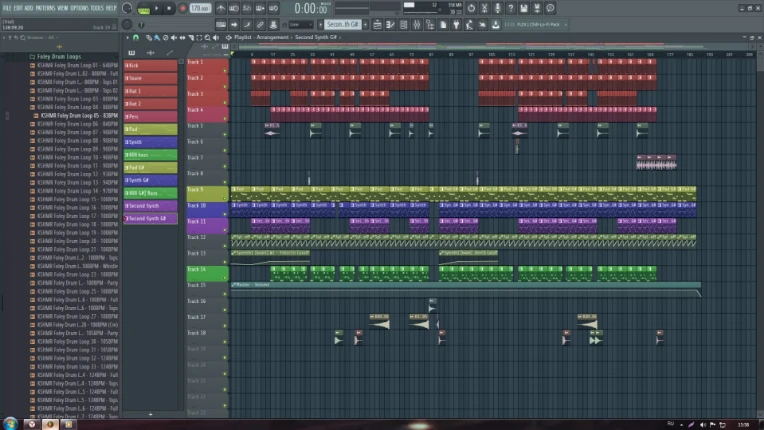Open the FILE menu
Image resolution: width=764 pixels, height=430 pixels.
click(x=7, y=8)
